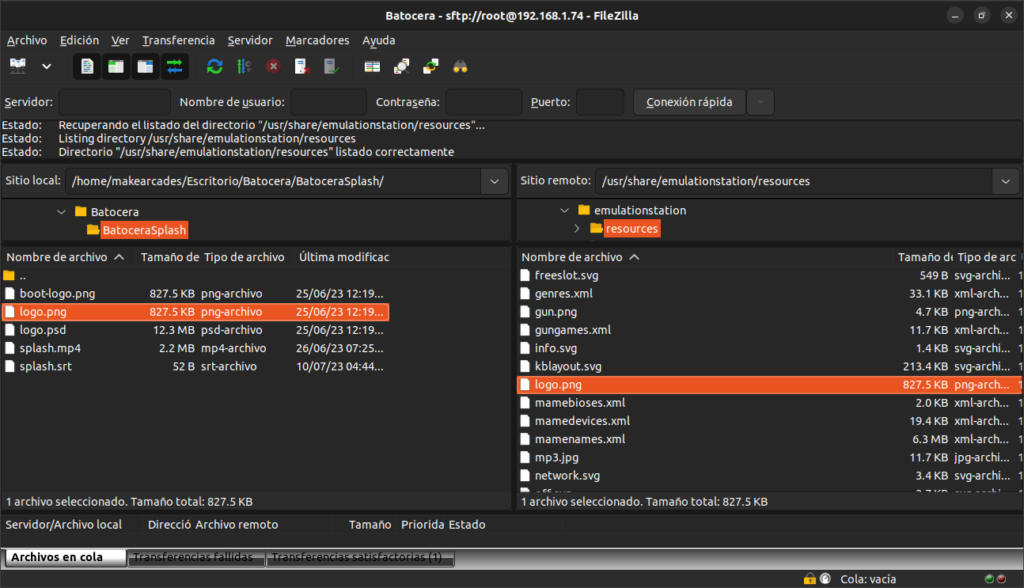Focus the Nombre de usuario field
This screenshot has width=1024, height=588.
click(328, 102)
